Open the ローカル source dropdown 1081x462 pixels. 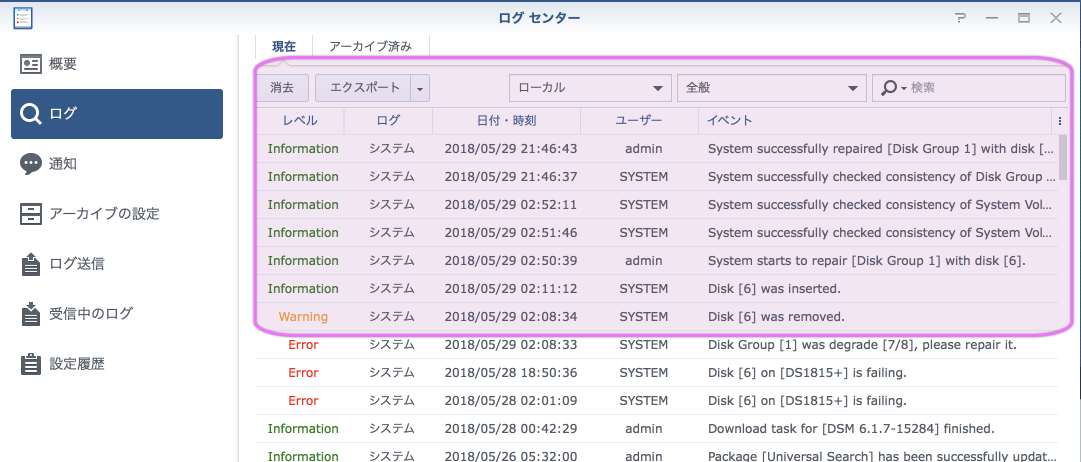pyautogui.click(x=590, y=88)
